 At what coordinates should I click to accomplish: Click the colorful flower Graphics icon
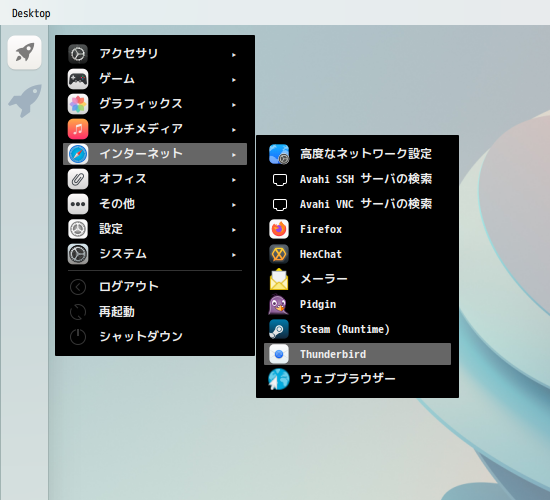(78, 104)
